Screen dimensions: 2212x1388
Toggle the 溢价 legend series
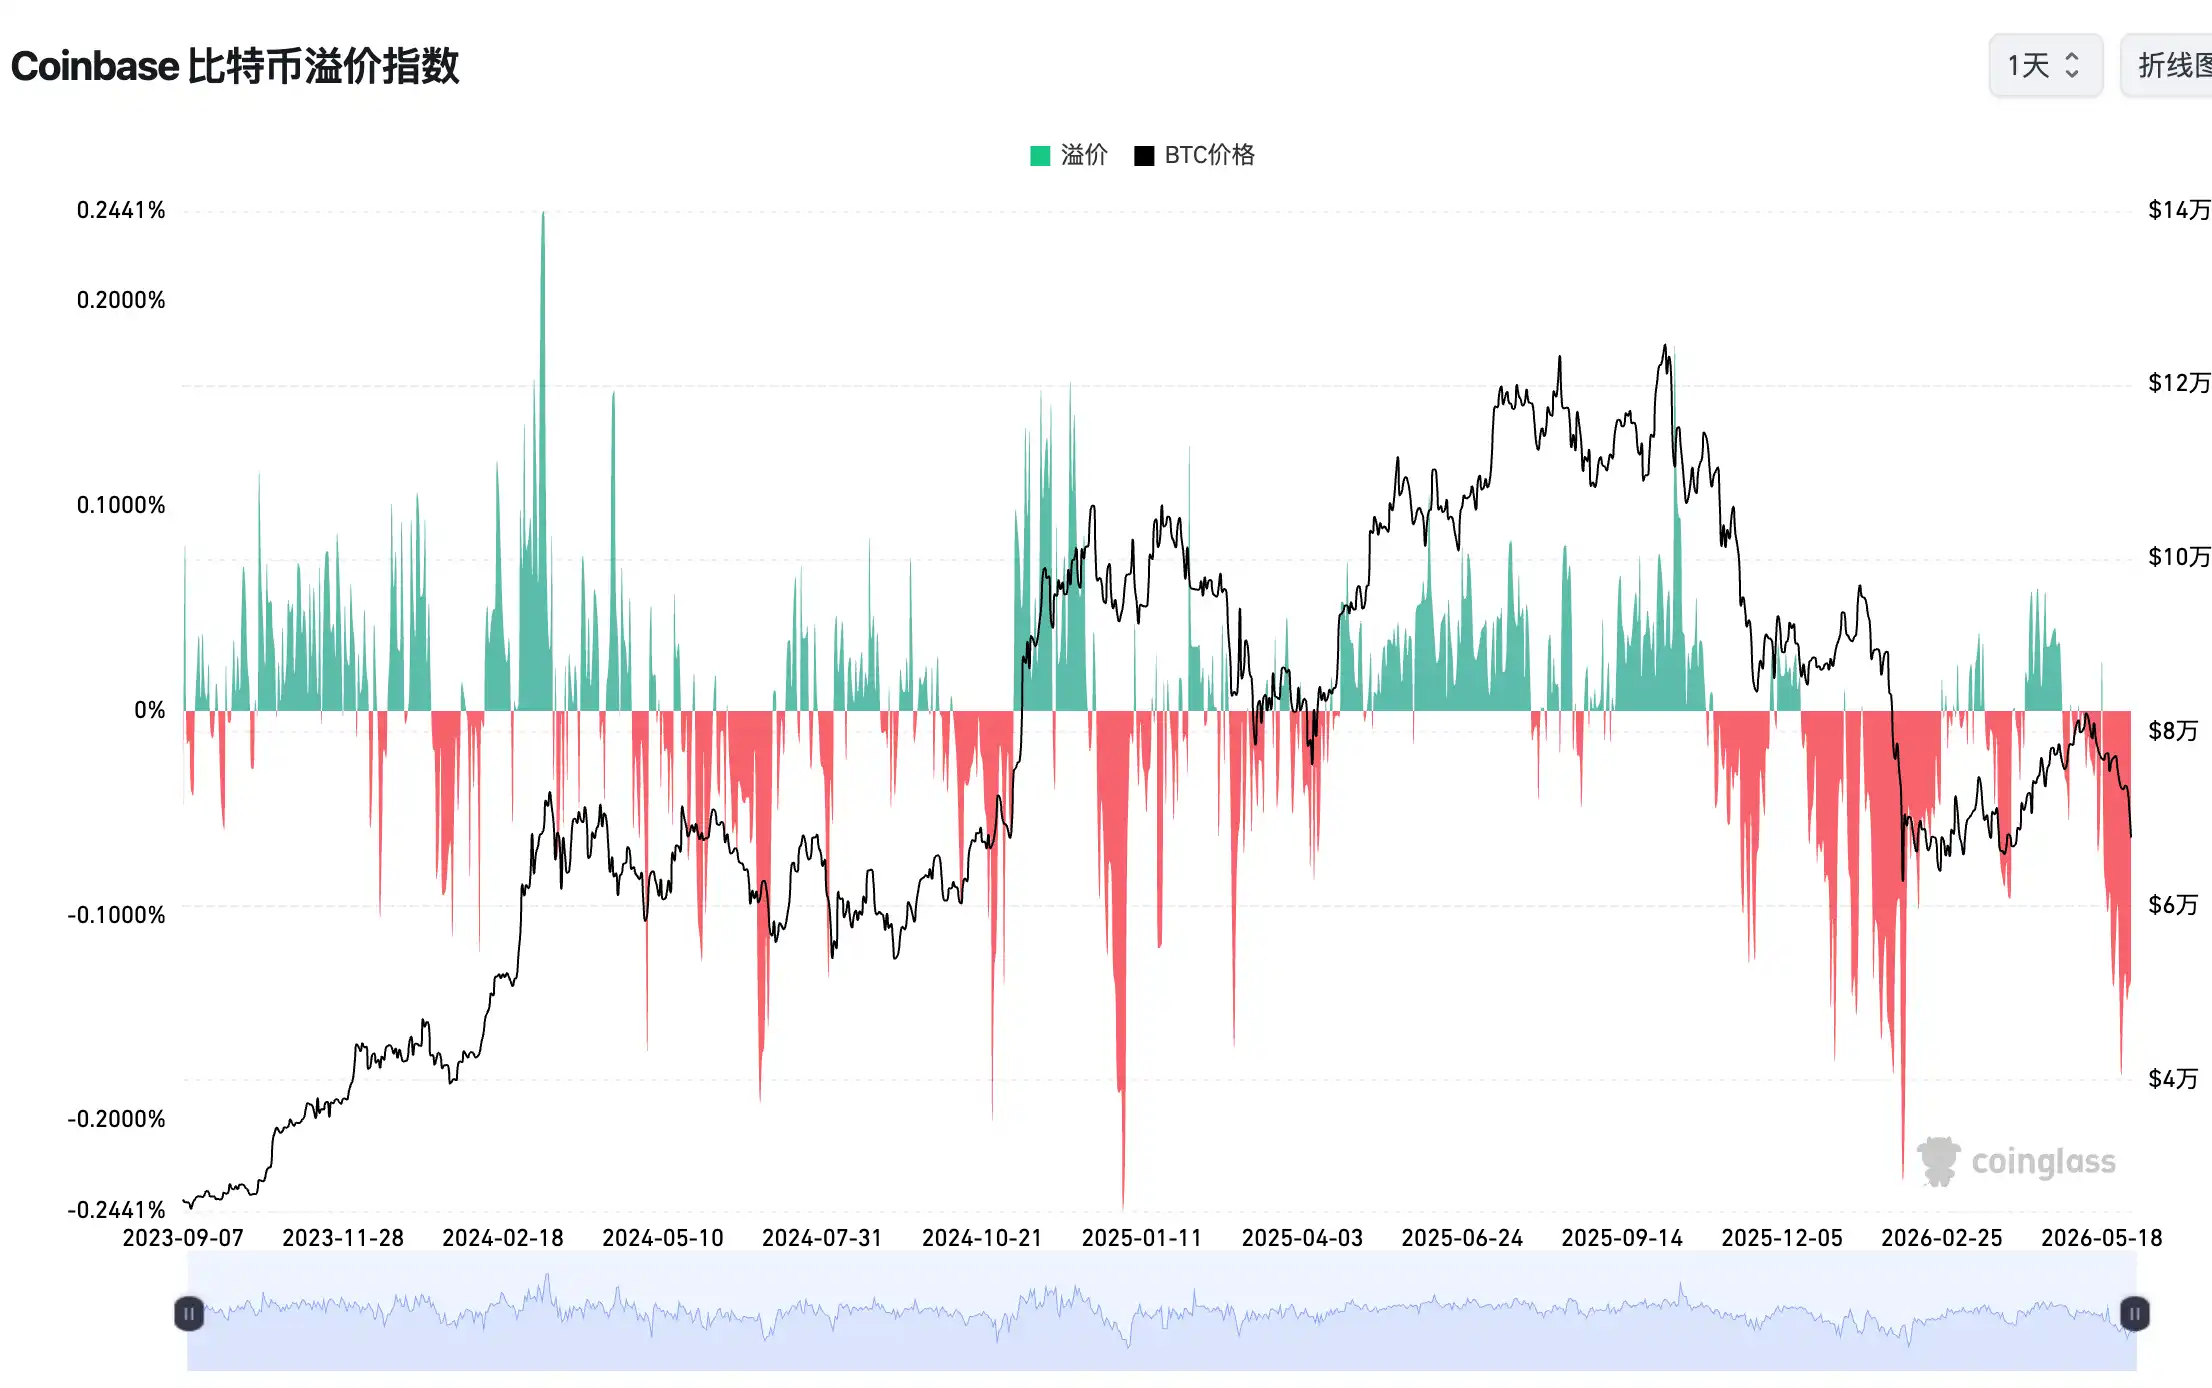coord(1069,155)
